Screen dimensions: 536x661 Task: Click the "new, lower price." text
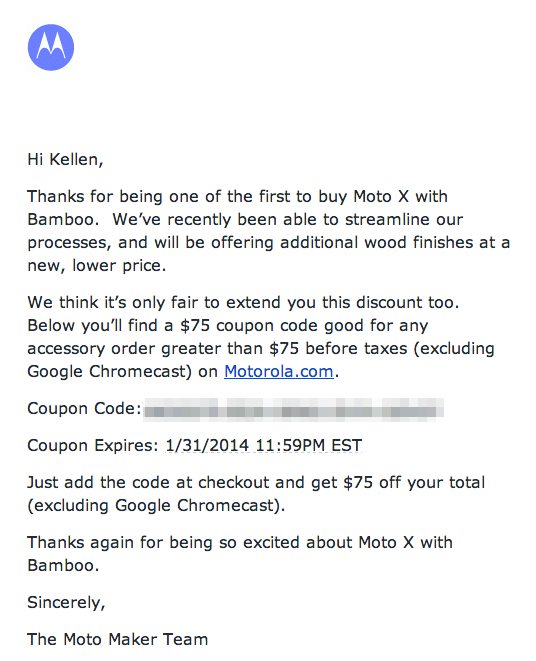click(x=97, y=266)
